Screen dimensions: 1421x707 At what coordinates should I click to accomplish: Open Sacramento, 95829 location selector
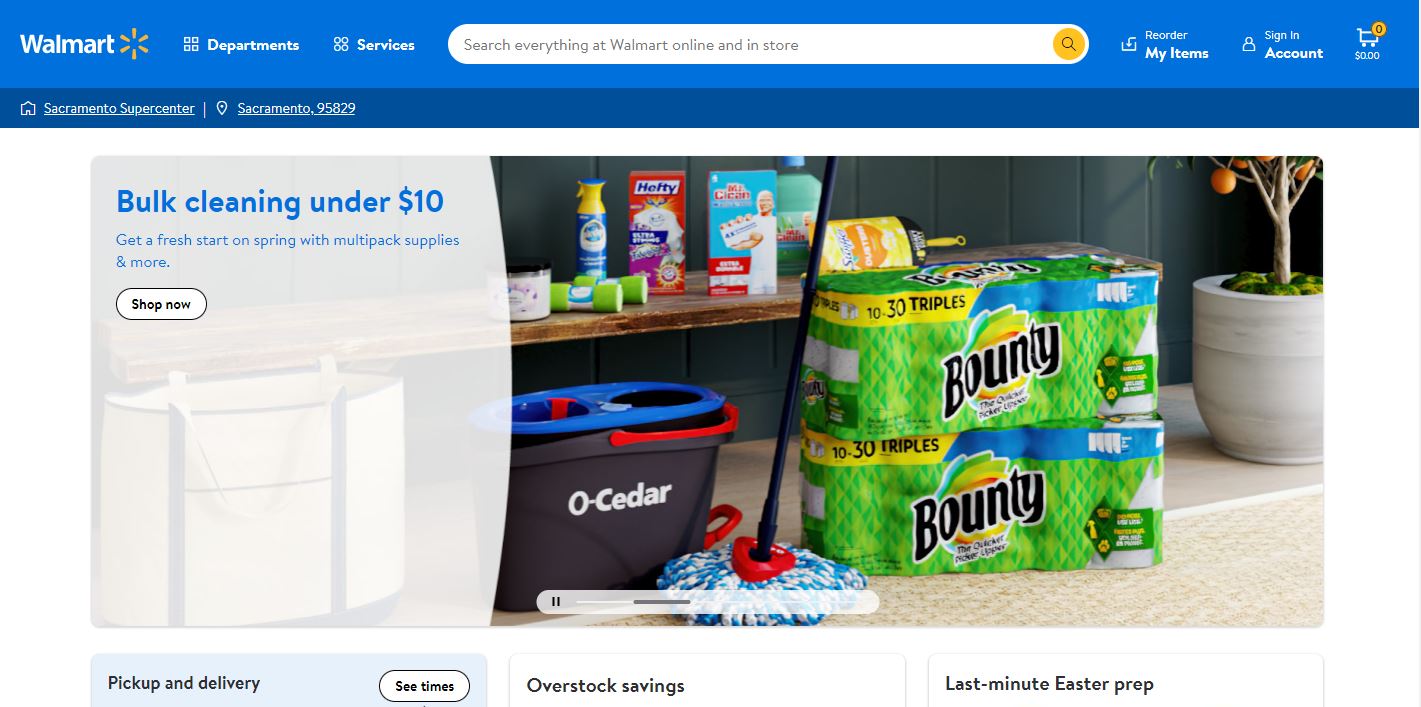[296, 108]
